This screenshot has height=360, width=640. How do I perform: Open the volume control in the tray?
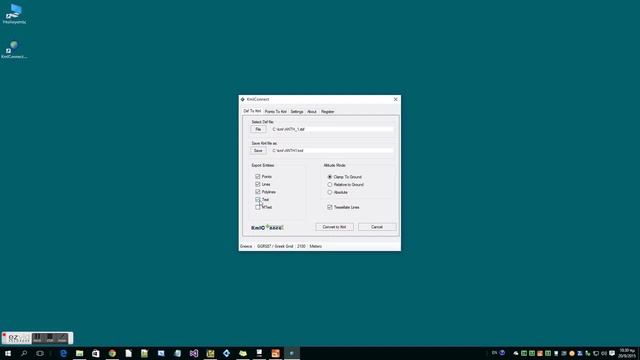pos(604,353)
